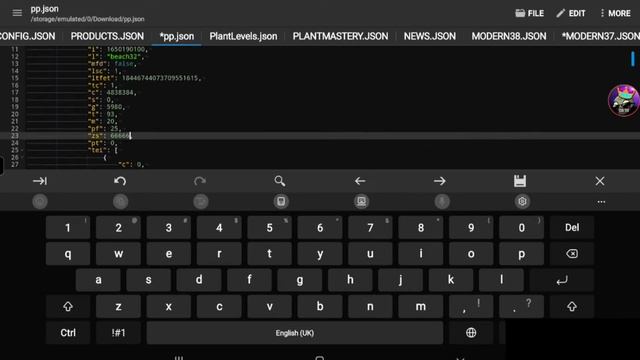
Task: Tap the English (UK) space bar
Action: point(295,333)
